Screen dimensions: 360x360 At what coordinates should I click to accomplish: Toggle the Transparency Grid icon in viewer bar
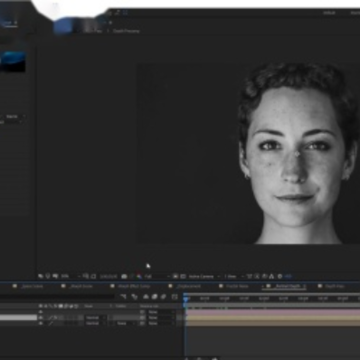click(183, 276)
